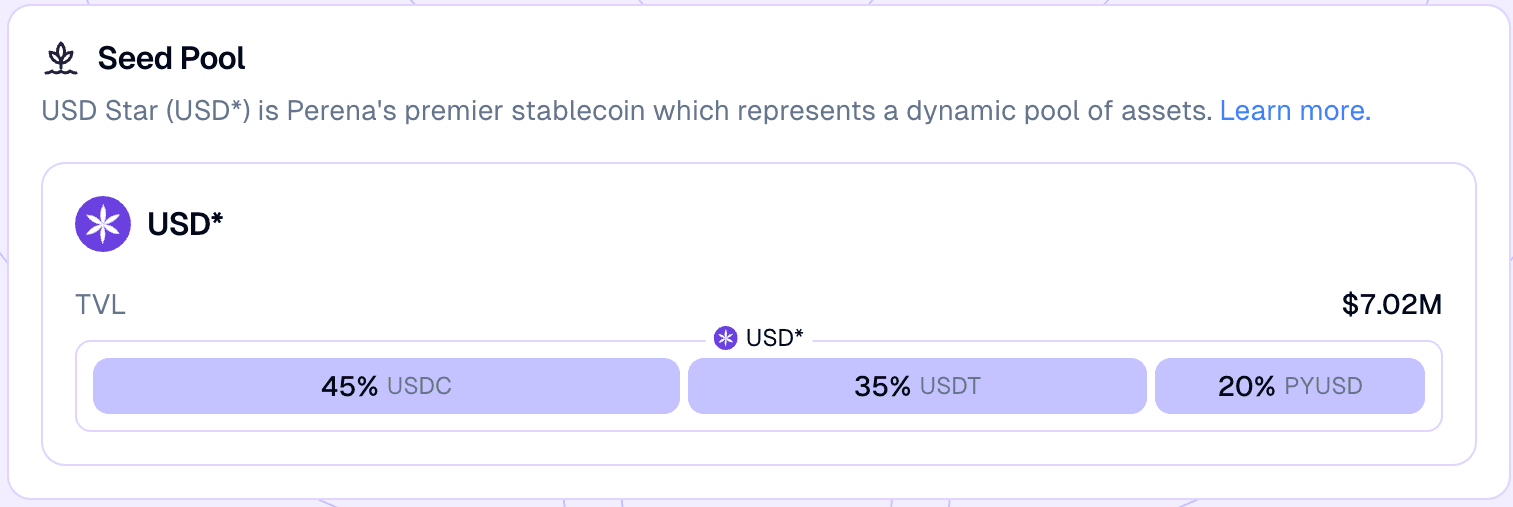Click the USD* pool title text

click(185, 224)
